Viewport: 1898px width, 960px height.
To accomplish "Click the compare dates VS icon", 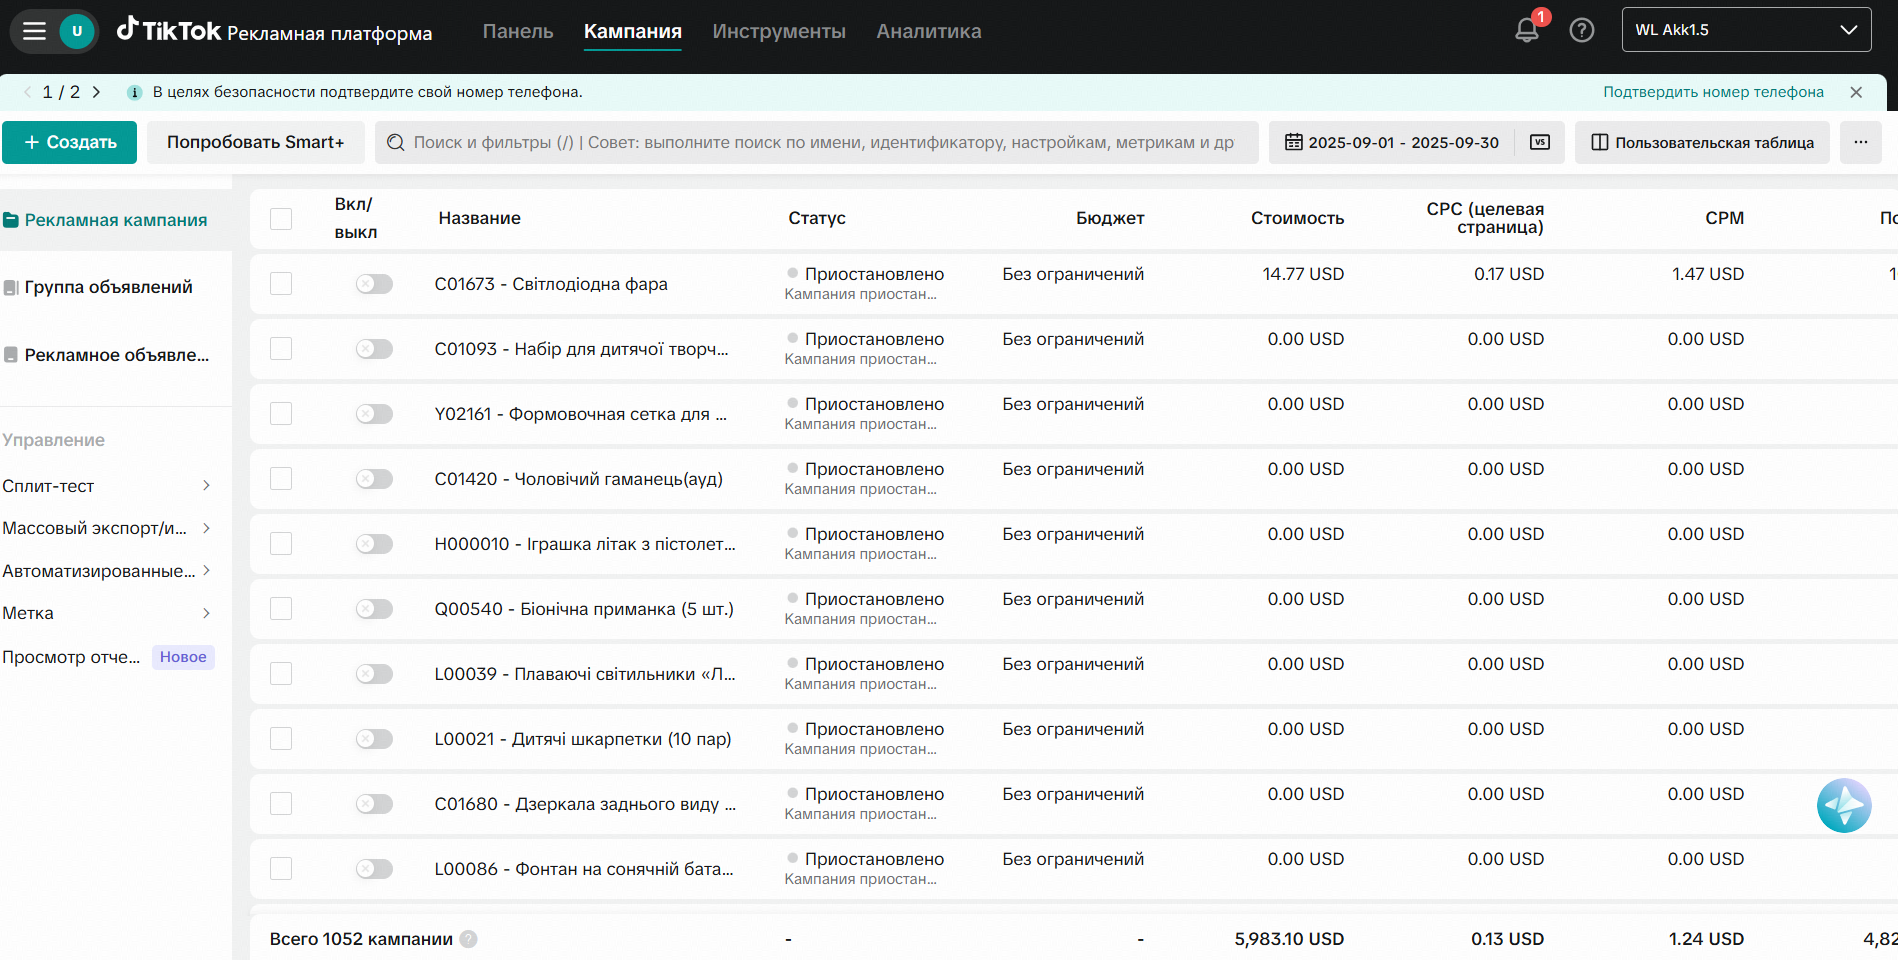I will (x=1540, y=142).
